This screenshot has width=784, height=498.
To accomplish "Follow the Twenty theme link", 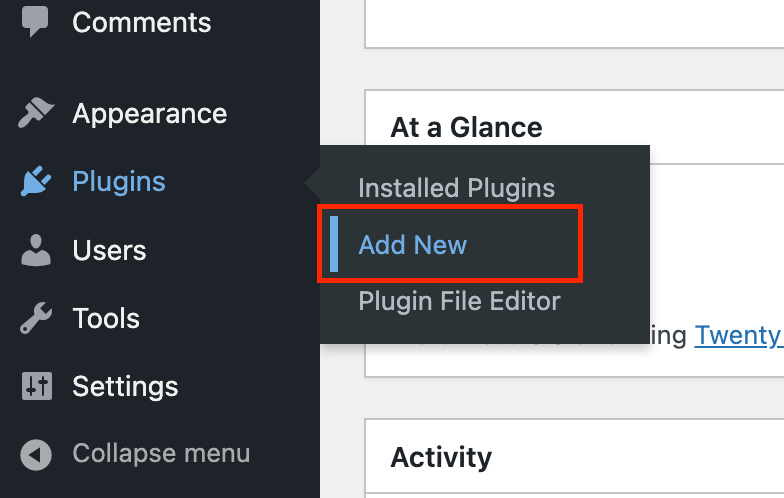I will coord(738,335).
